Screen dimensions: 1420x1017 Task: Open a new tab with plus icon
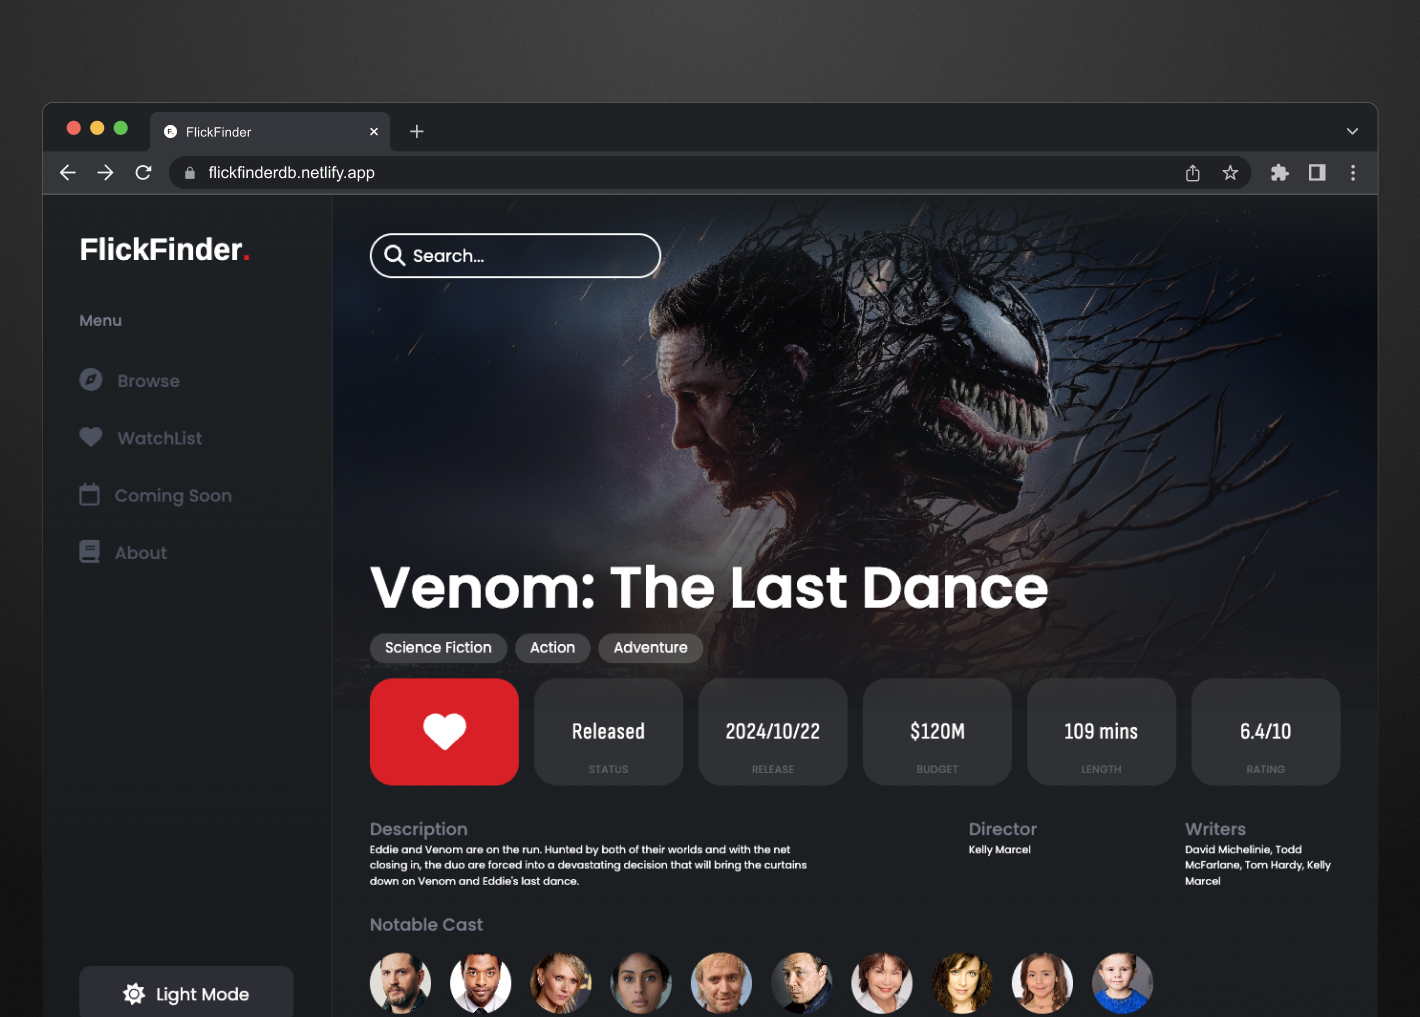point(417,131)
